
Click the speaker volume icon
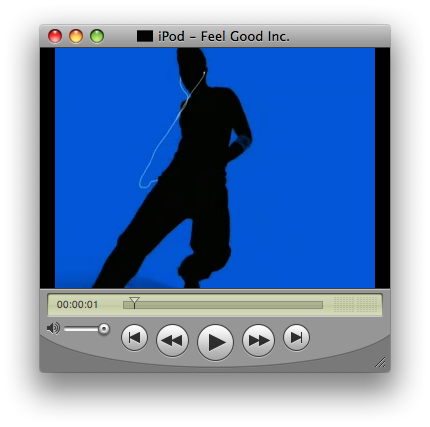coord(53,329)
